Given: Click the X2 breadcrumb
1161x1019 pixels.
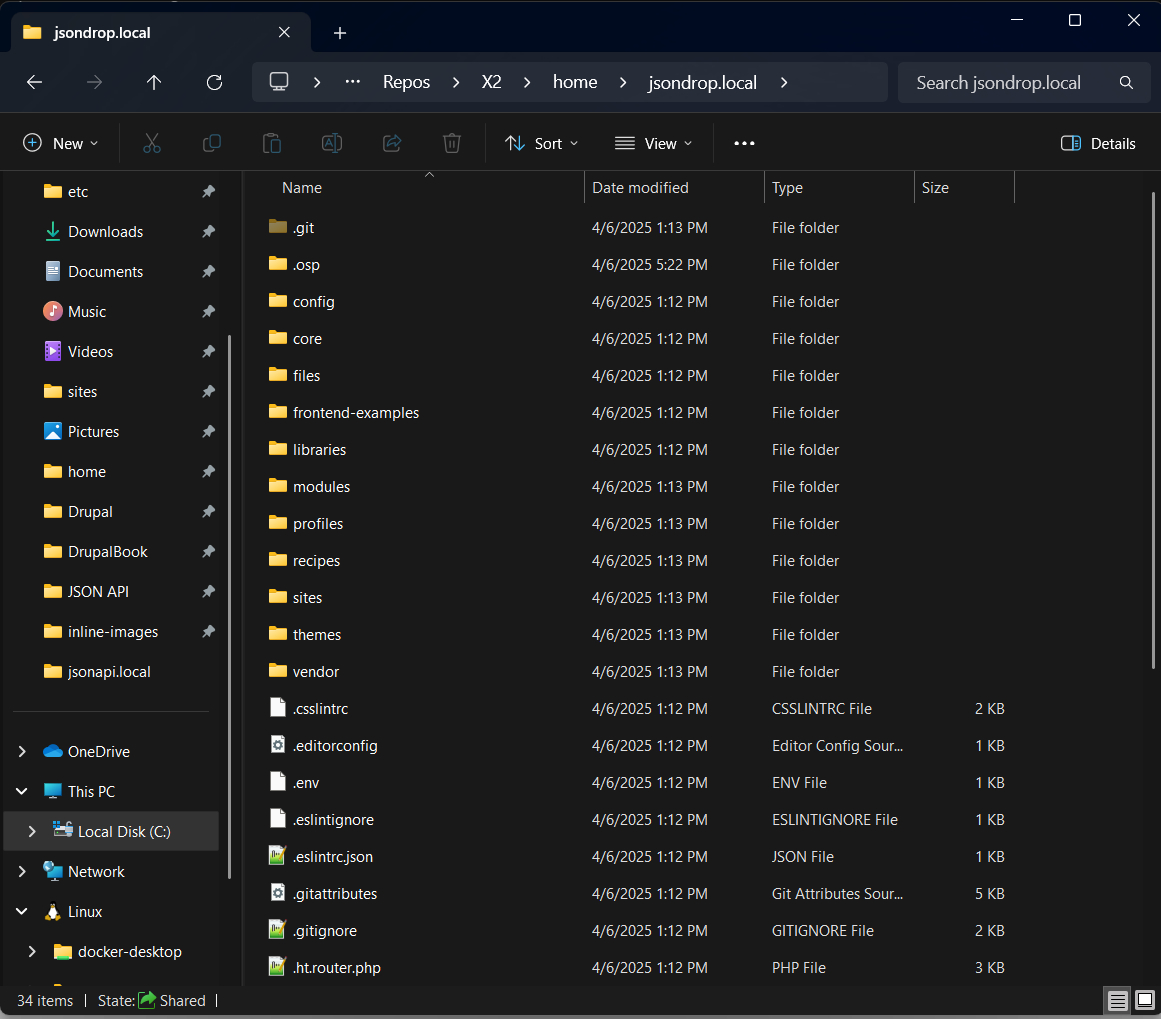Looking at the screenshot, I should 492,82.
